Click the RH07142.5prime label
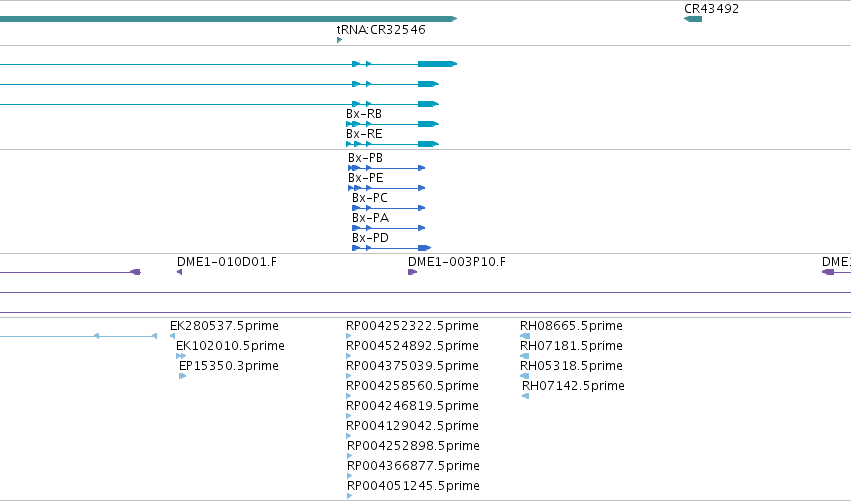Screen dimensions: 851x501 pyautogui.click(x=573, y=386)
